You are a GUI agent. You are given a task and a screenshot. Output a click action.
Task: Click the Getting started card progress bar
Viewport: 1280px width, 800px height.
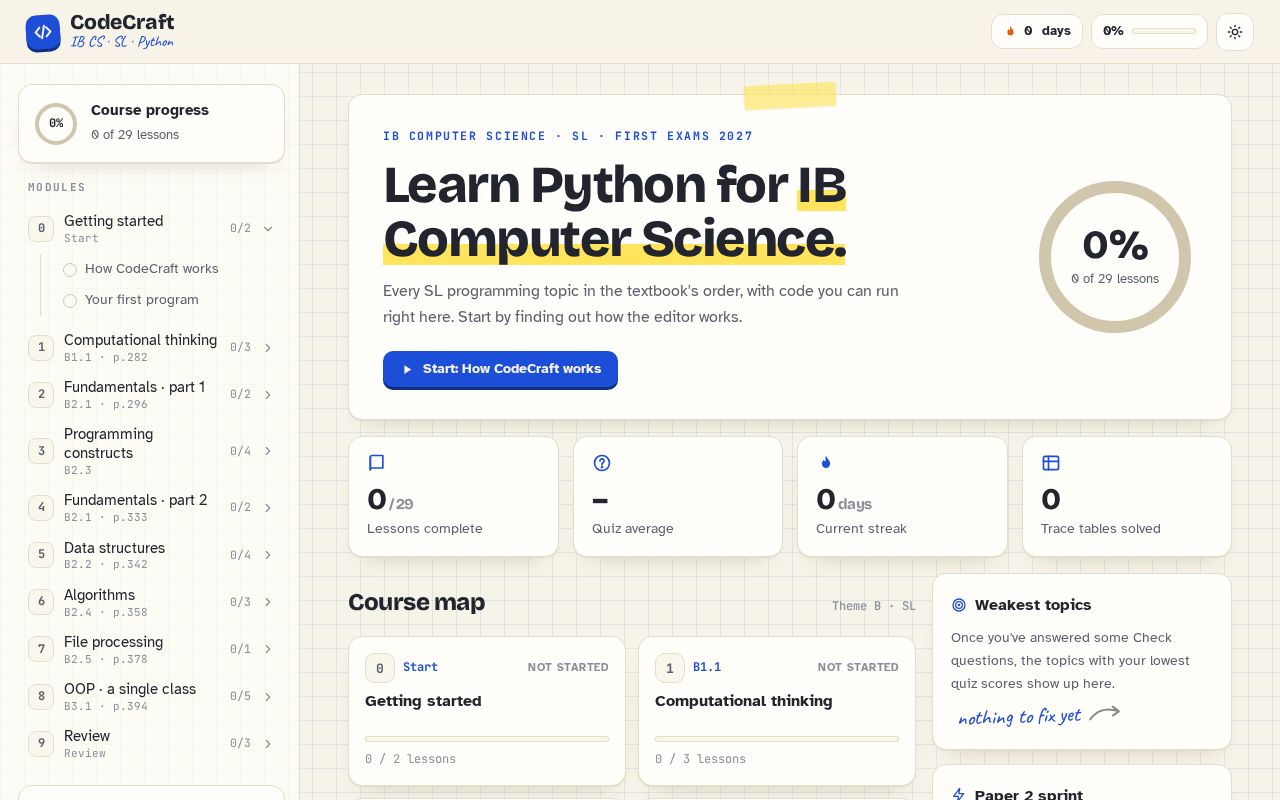pyautogui.click(x=487, y=739)
